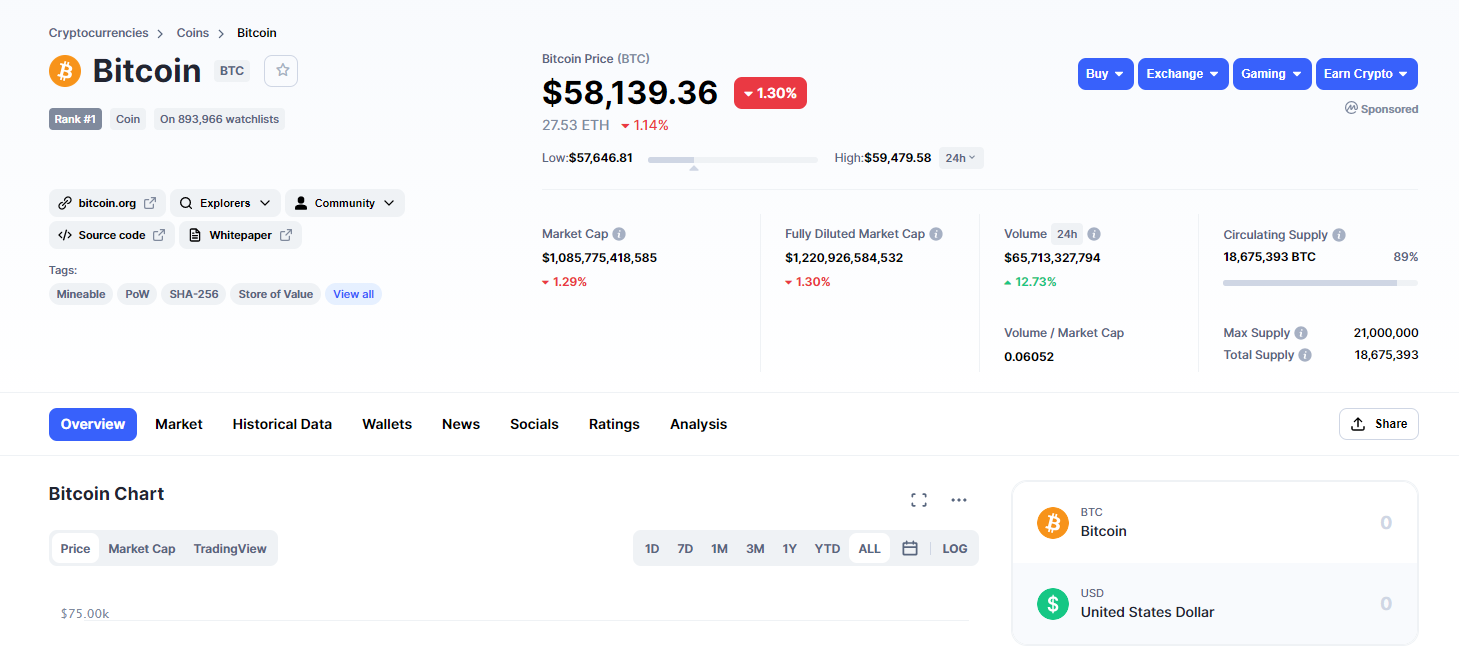Open the Historical Data tab
The width and height of the screenshot is (1459, 652).
[x=282, y=424]
